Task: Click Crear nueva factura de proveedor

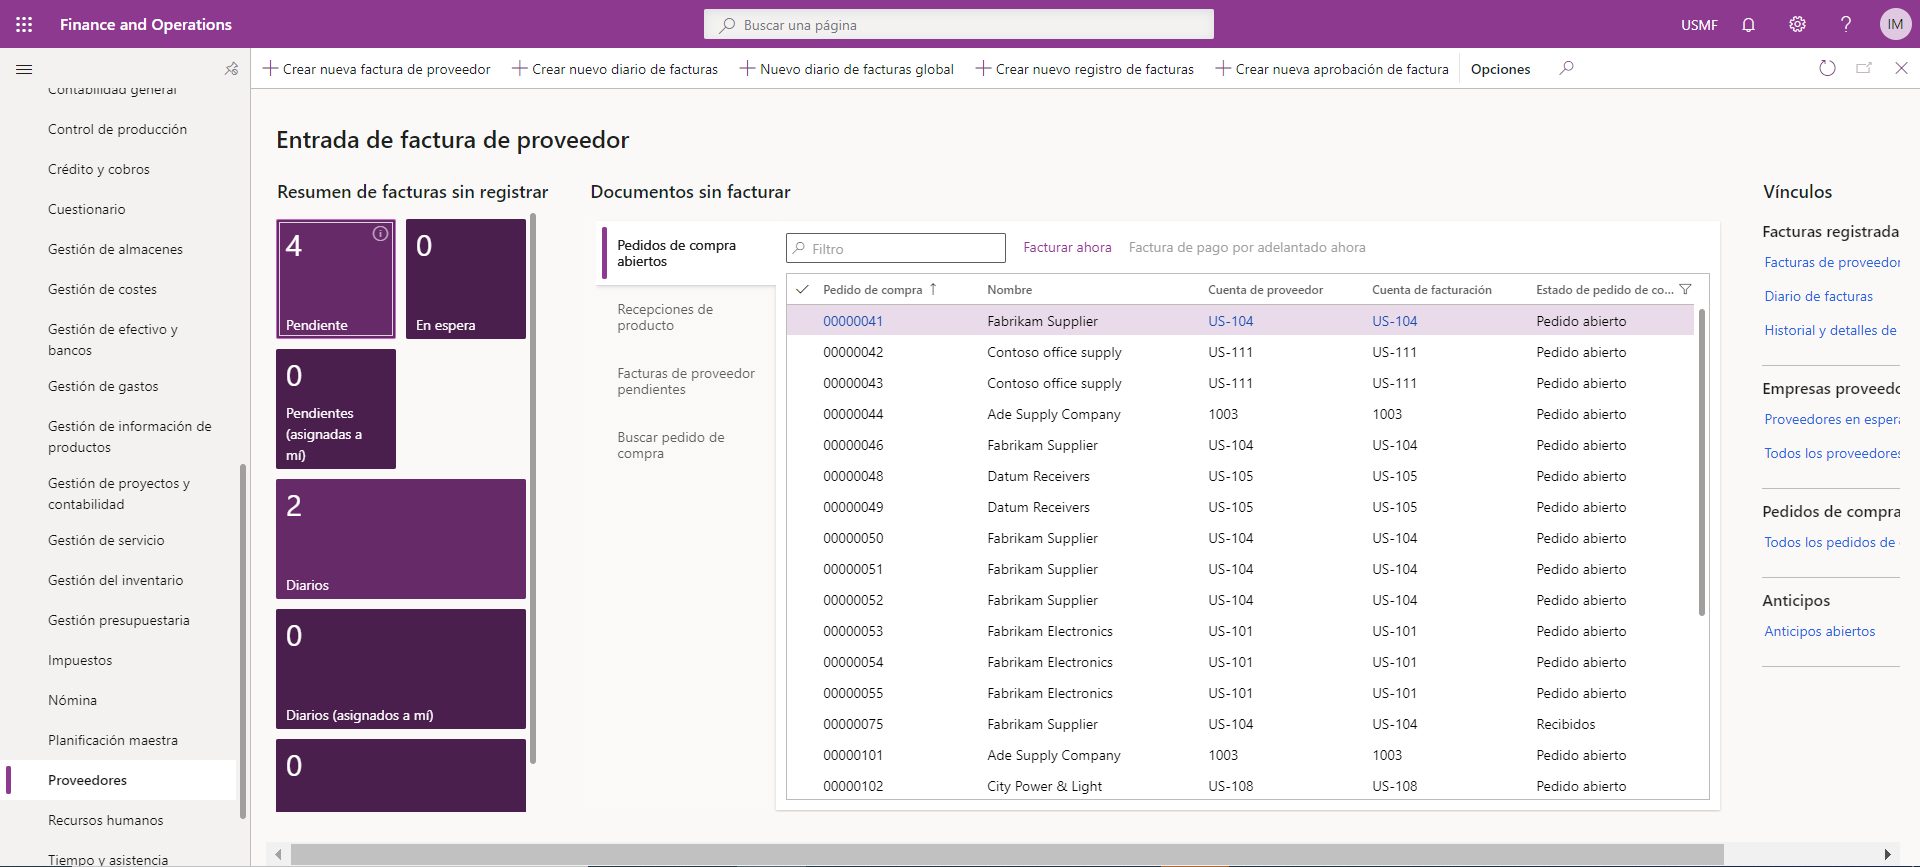Action: (x=377, y=69)
